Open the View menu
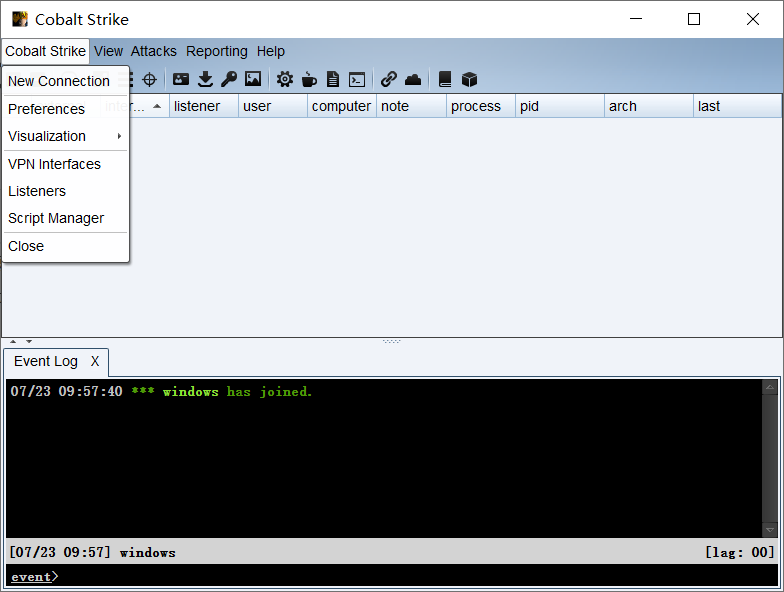The height and width of the screenshot is (592, 784). click(108, 52)
